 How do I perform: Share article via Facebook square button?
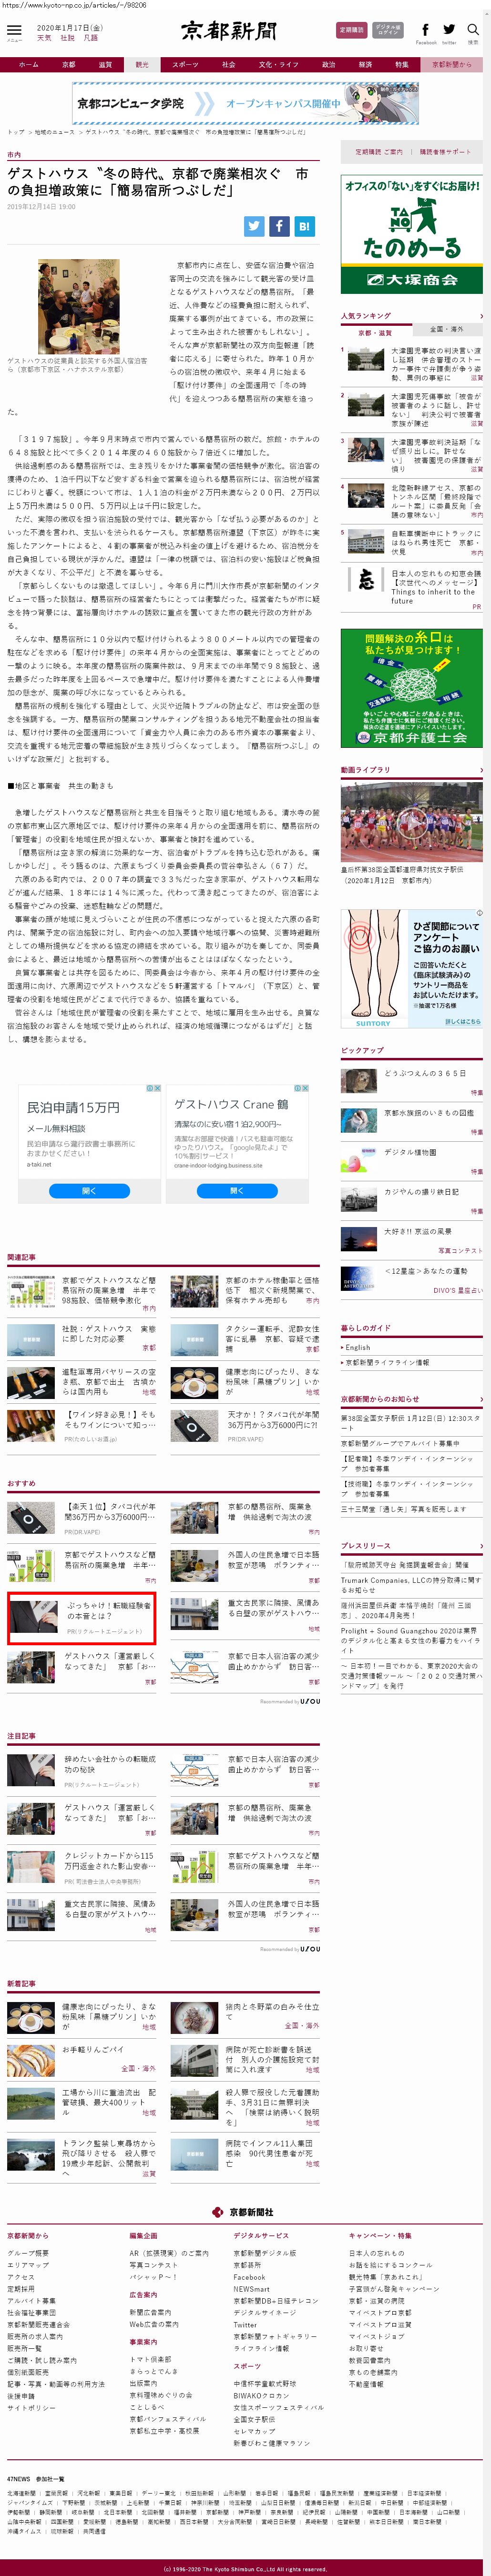tap(279, 226)
